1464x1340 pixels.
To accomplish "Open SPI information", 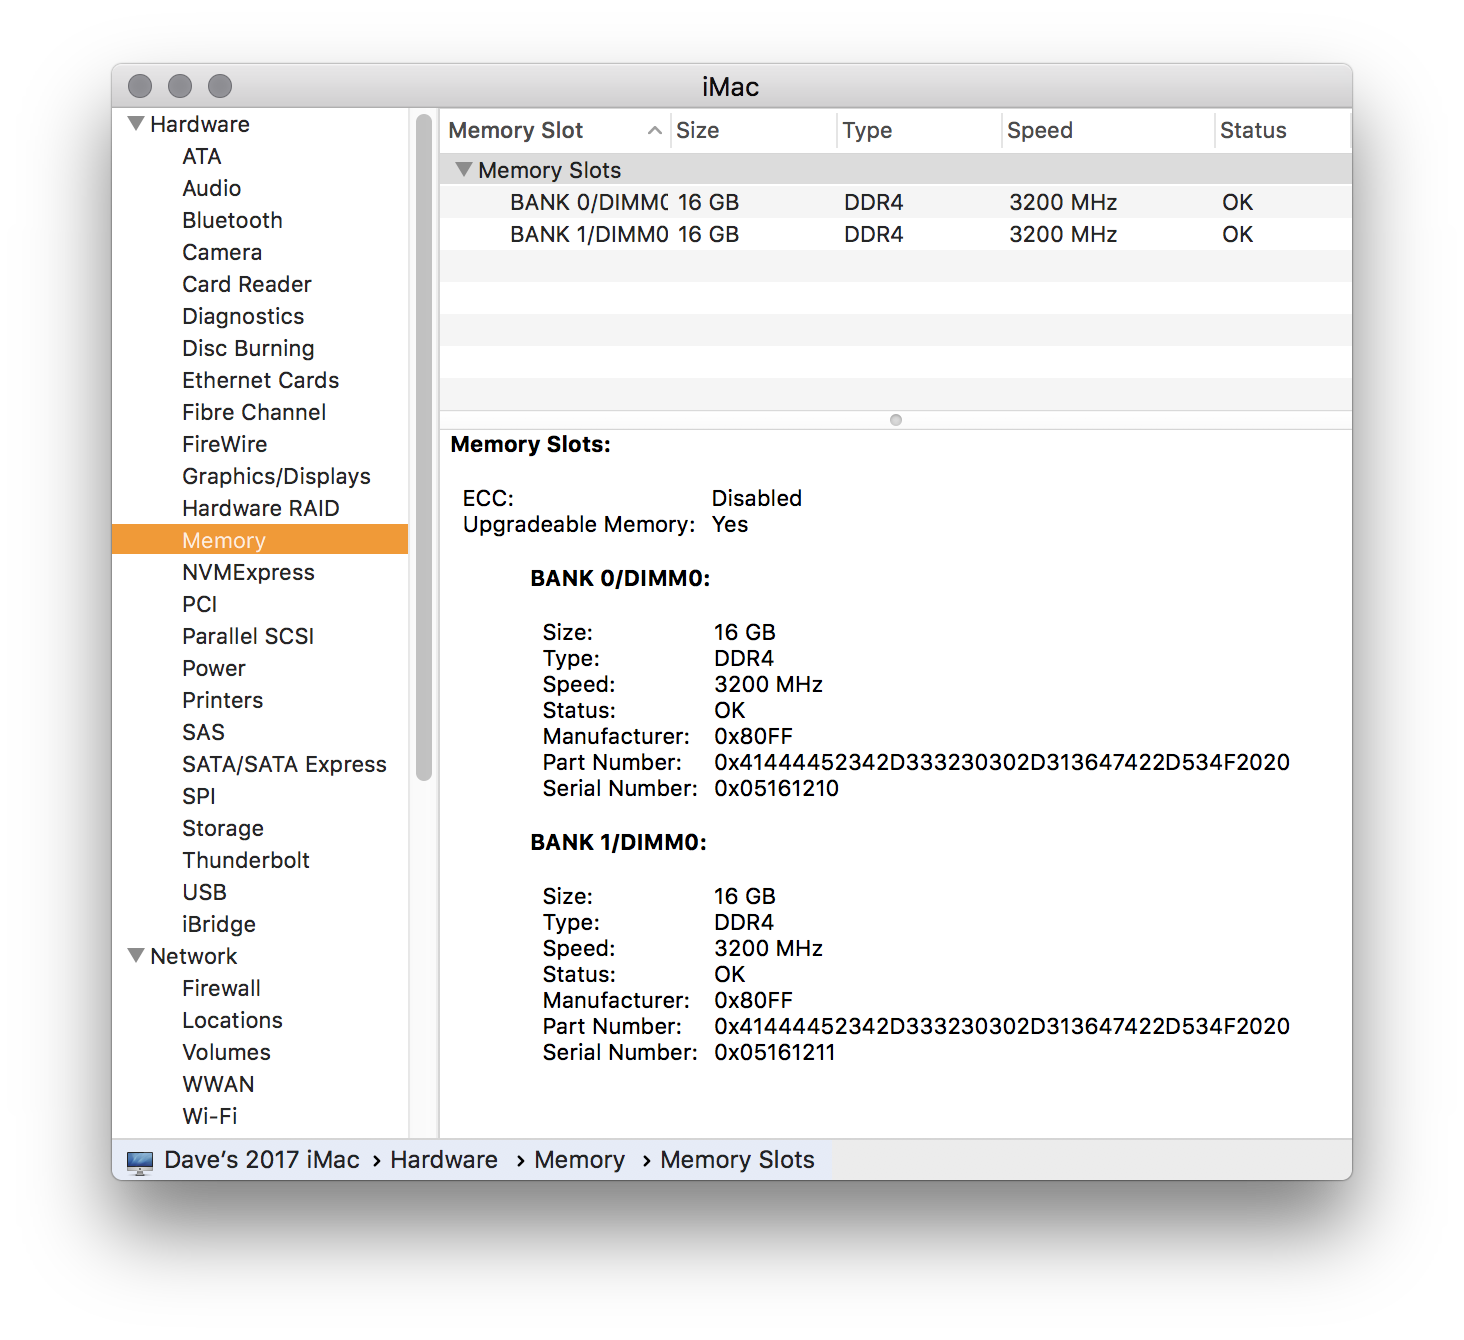I will click(199, 796).
